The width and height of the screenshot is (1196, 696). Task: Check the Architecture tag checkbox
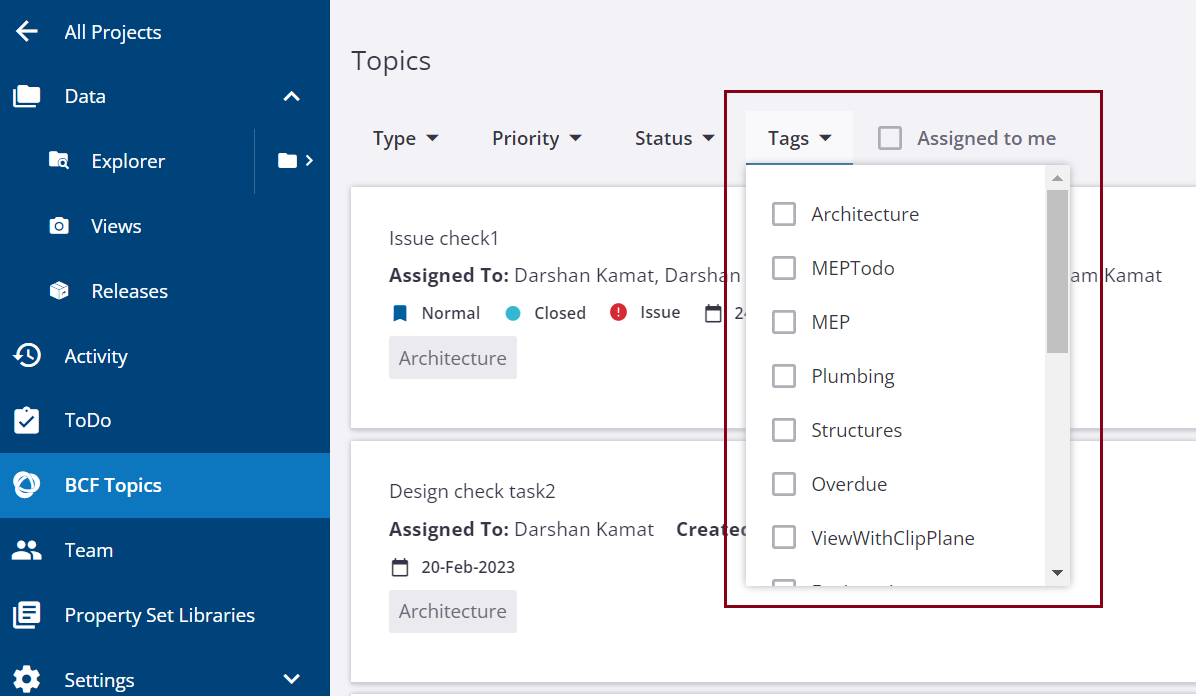(x=784, y=214)
